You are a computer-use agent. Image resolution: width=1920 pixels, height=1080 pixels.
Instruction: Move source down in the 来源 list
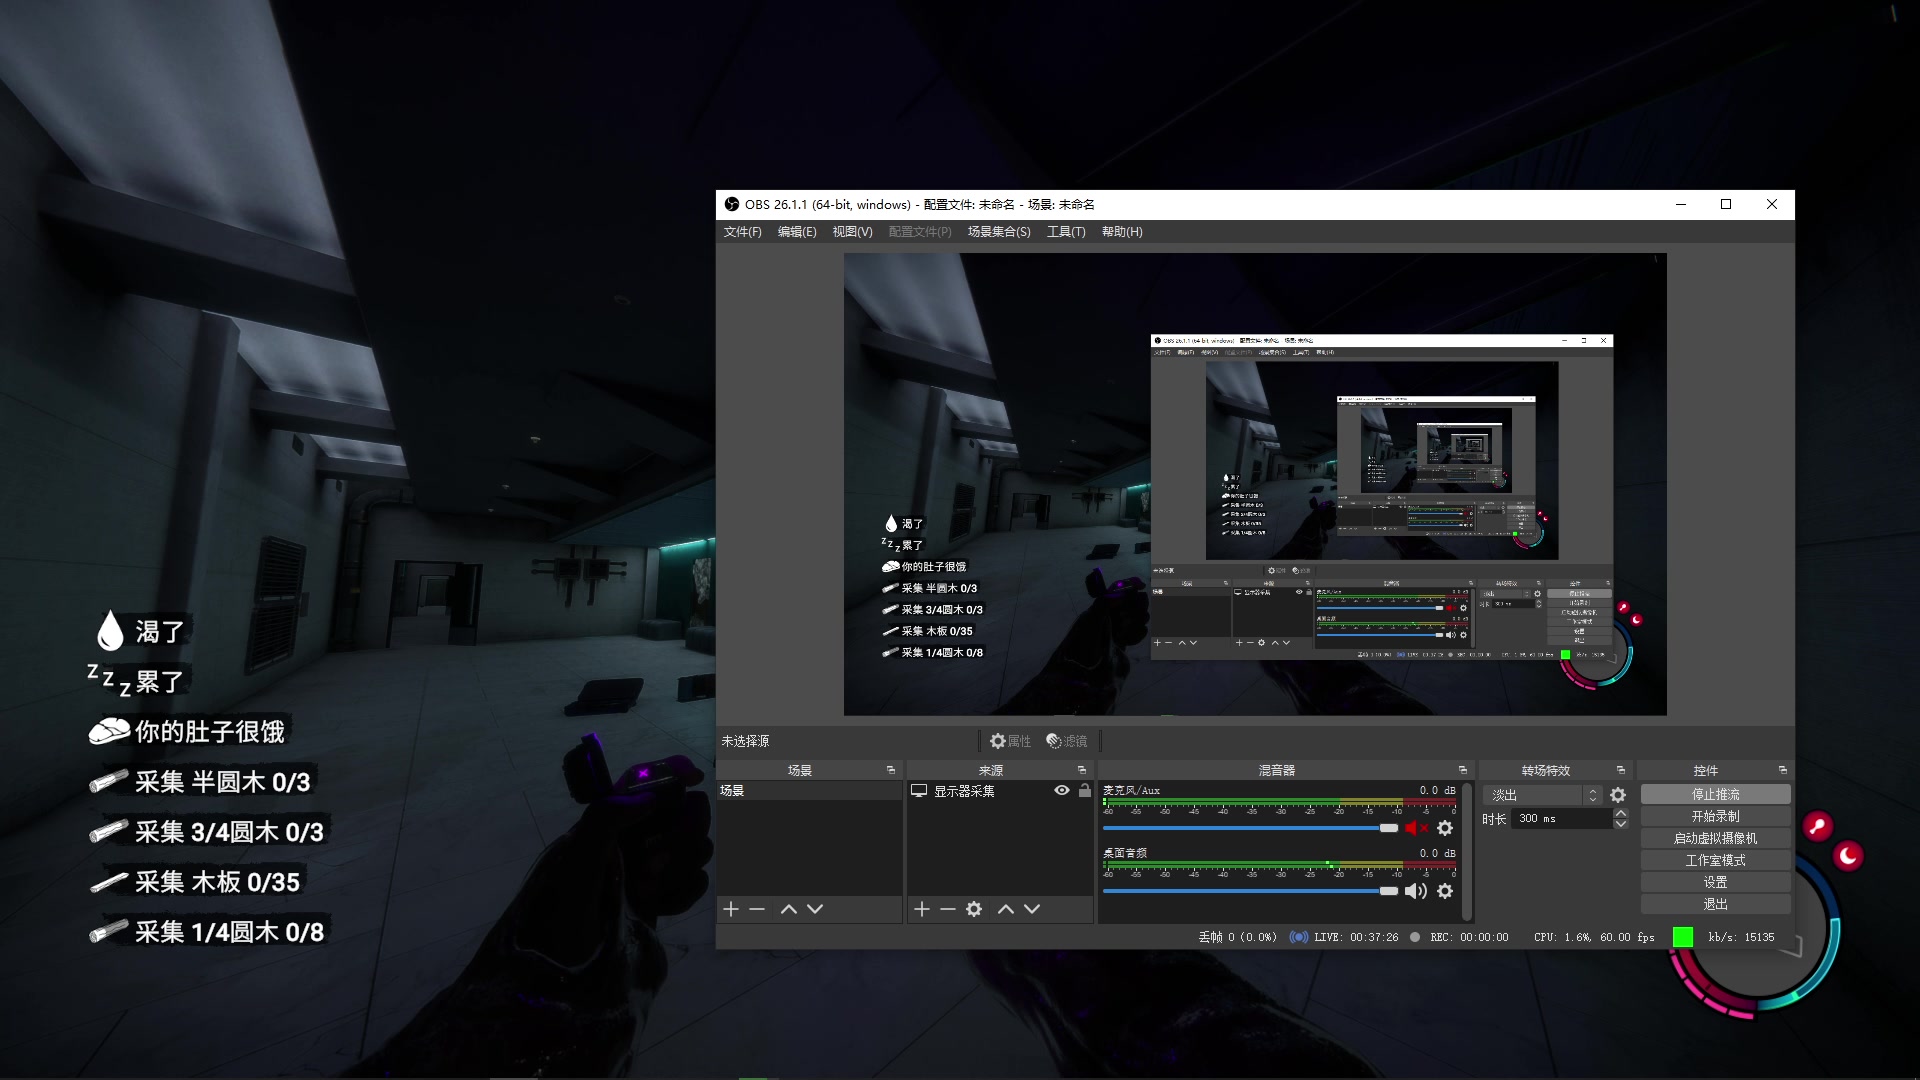point(1032,909)
